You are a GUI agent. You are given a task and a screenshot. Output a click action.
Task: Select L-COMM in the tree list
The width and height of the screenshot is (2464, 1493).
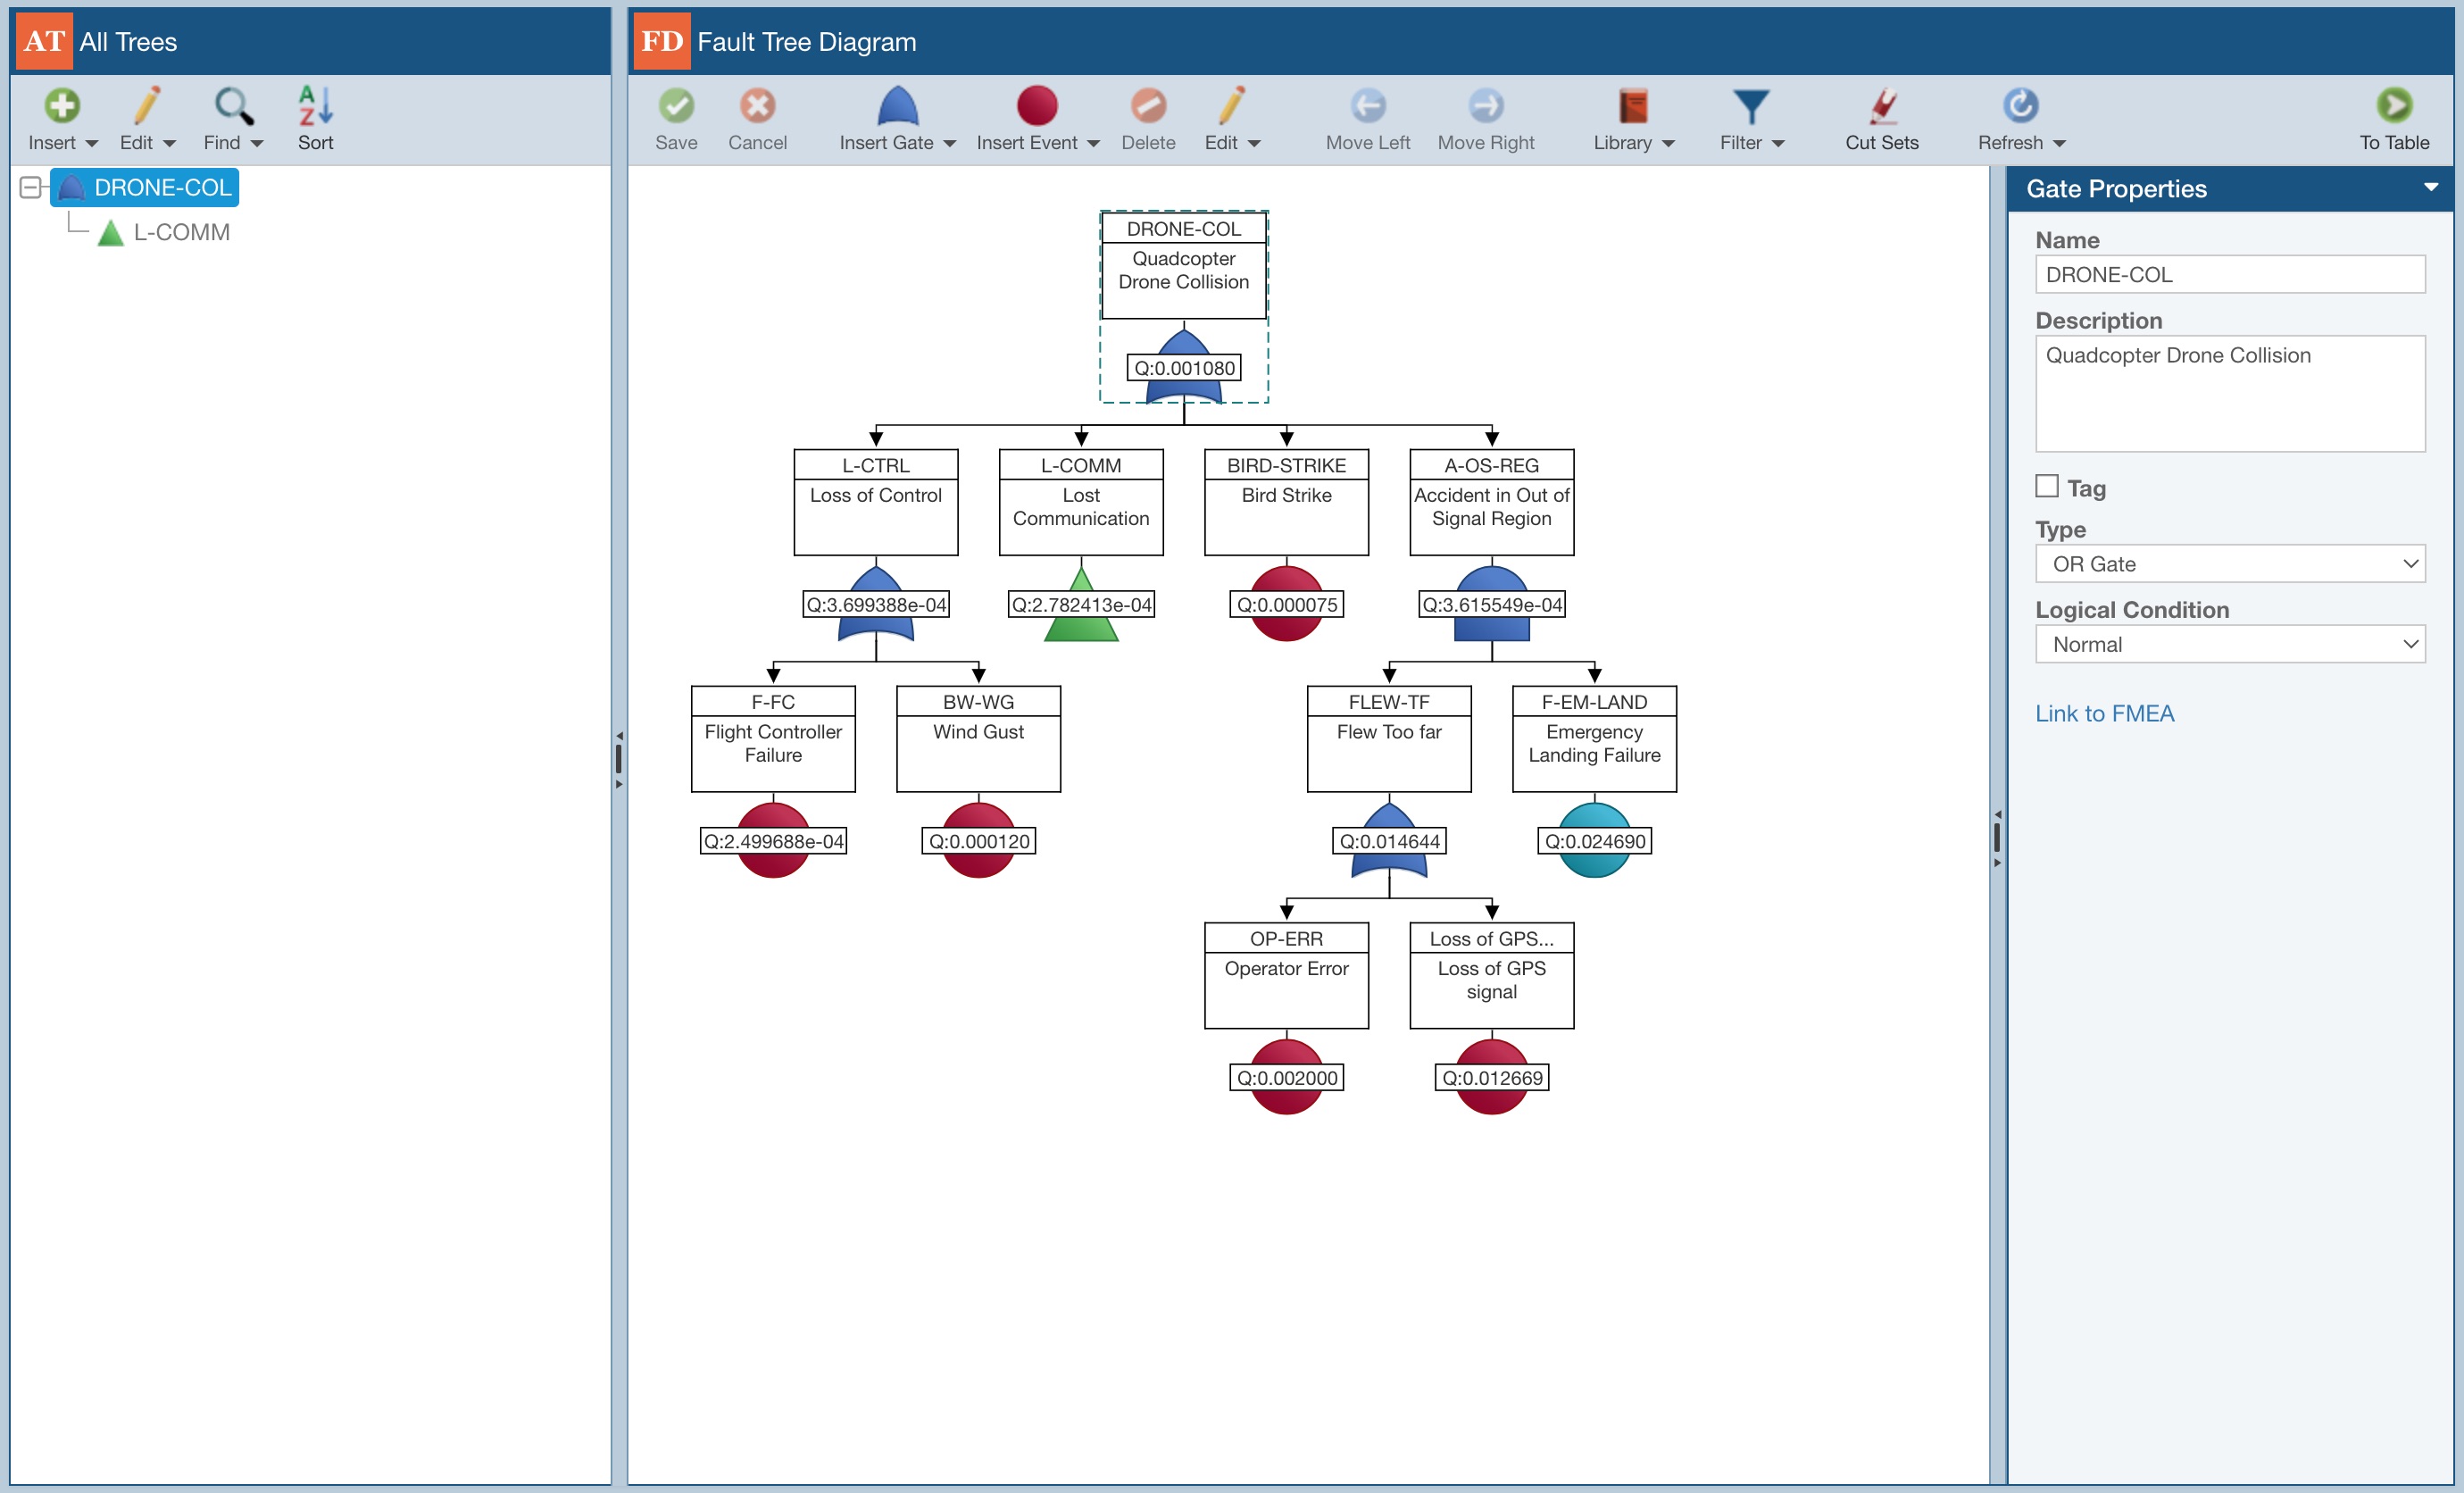point(181,233)
